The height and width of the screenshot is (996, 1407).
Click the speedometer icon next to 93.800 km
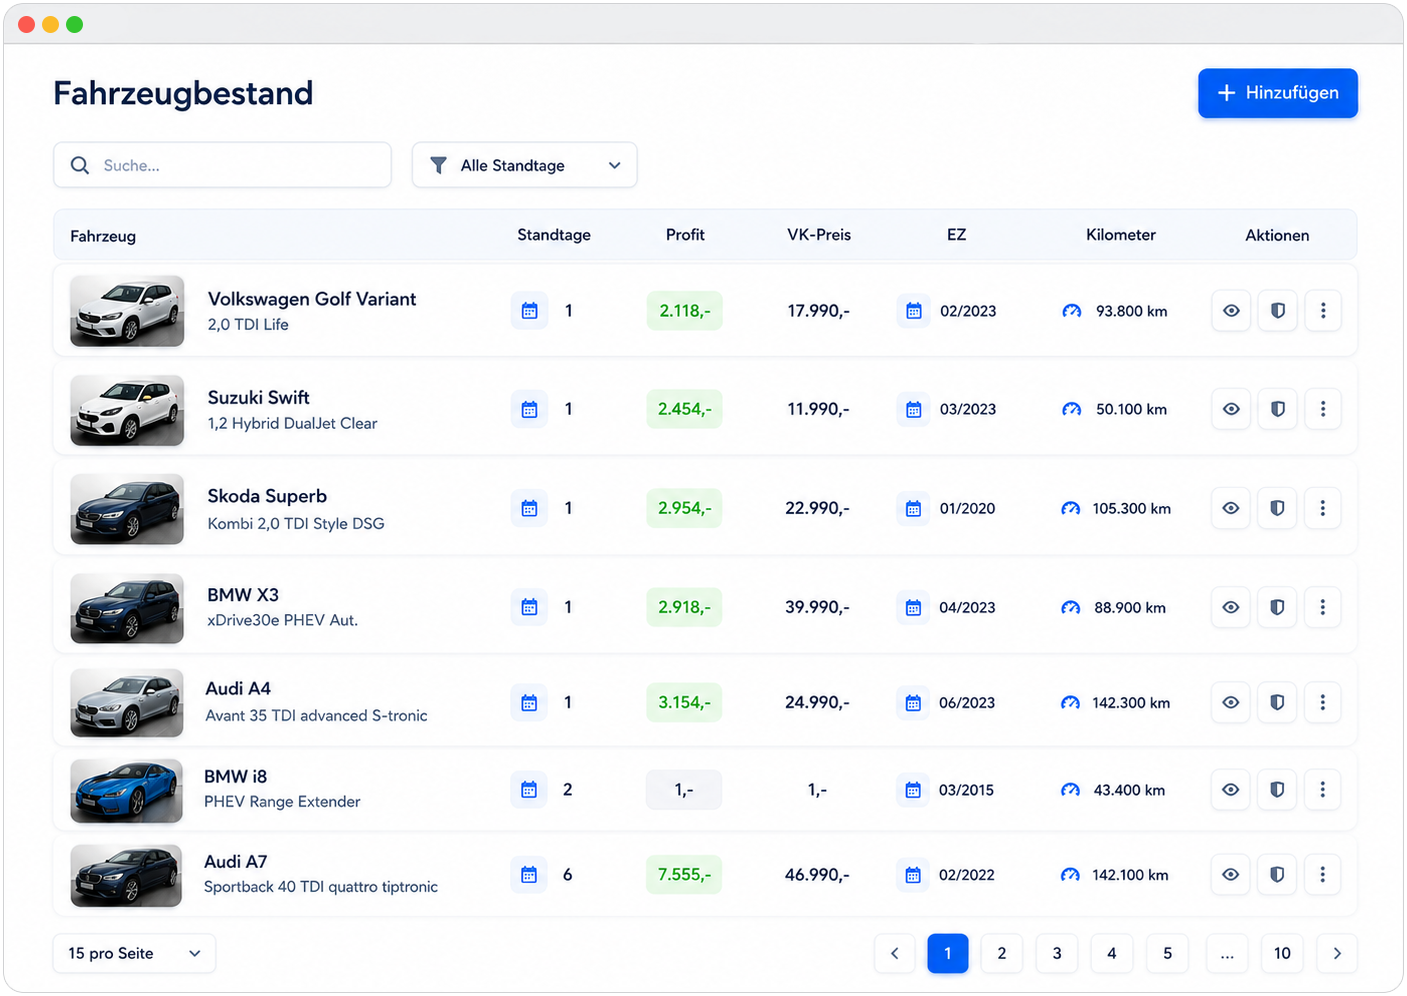tap(1072, 311)
